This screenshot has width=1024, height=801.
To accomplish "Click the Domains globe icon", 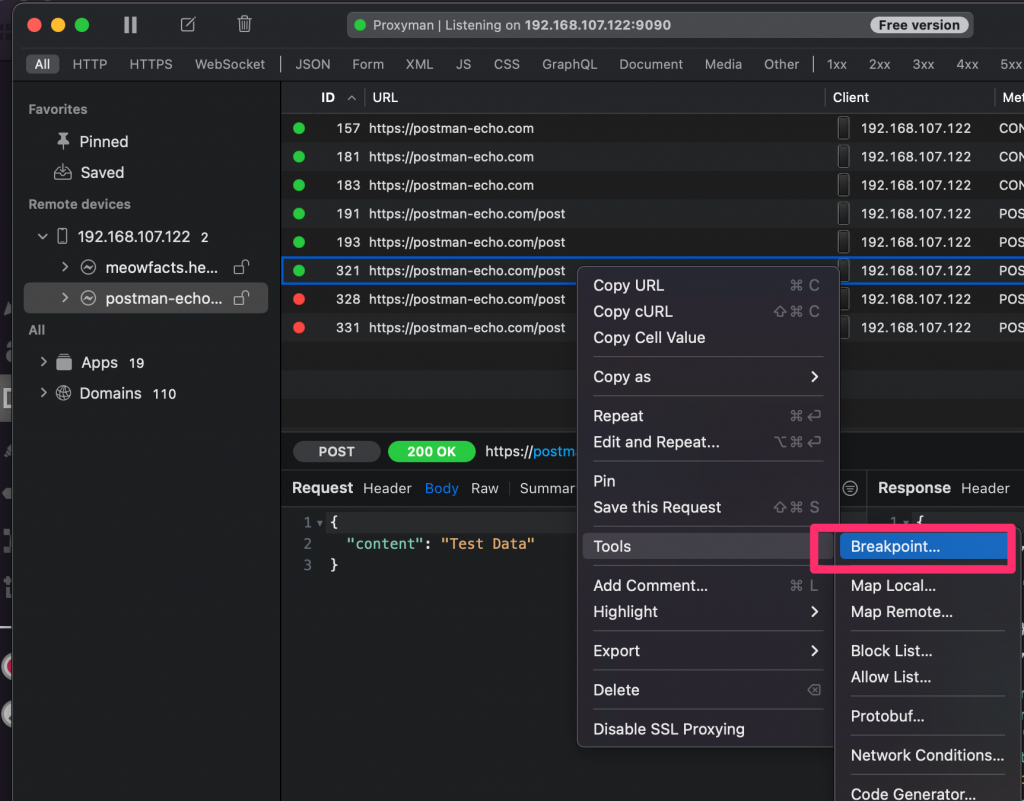I will pos(63,393).
